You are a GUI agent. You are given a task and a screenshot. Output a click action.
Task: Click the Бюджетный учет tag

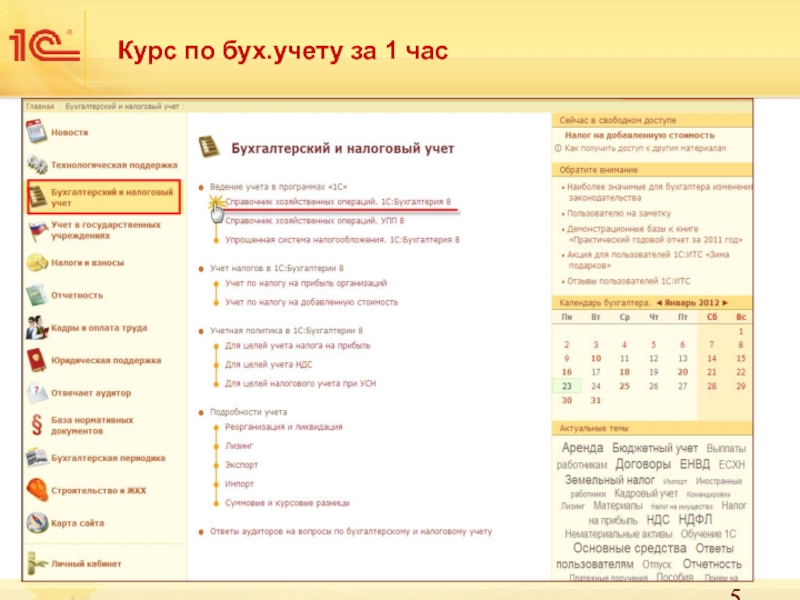[655, 448]
